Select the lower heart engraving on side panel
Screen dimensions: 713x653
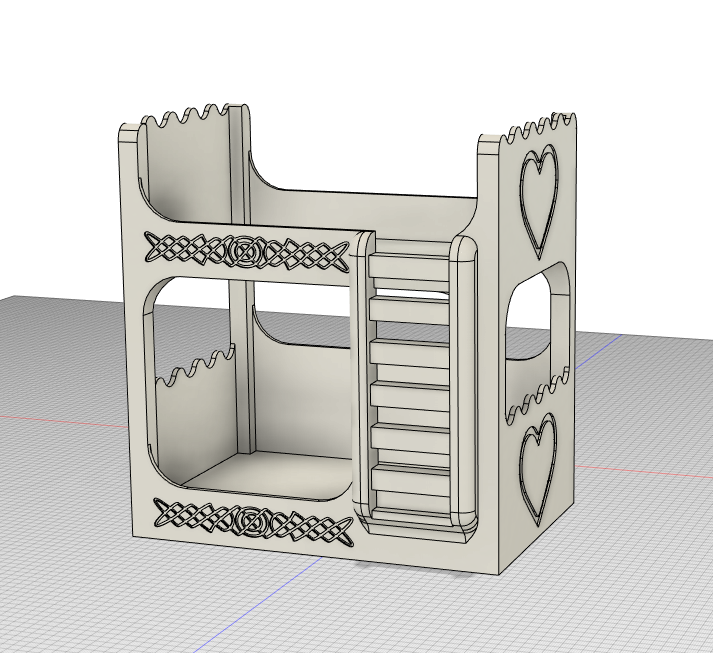[538, 469]
